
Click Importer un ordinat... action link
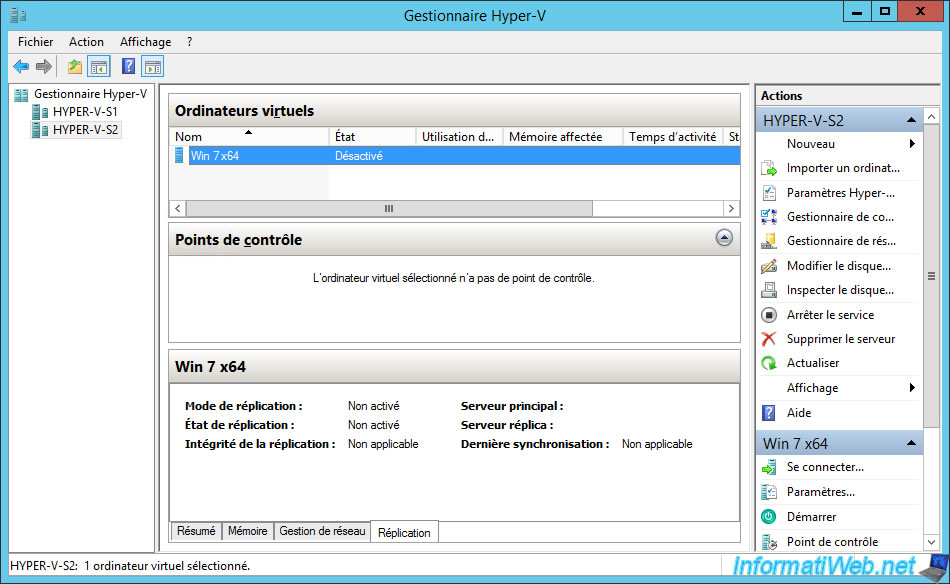tap(843, 168)
